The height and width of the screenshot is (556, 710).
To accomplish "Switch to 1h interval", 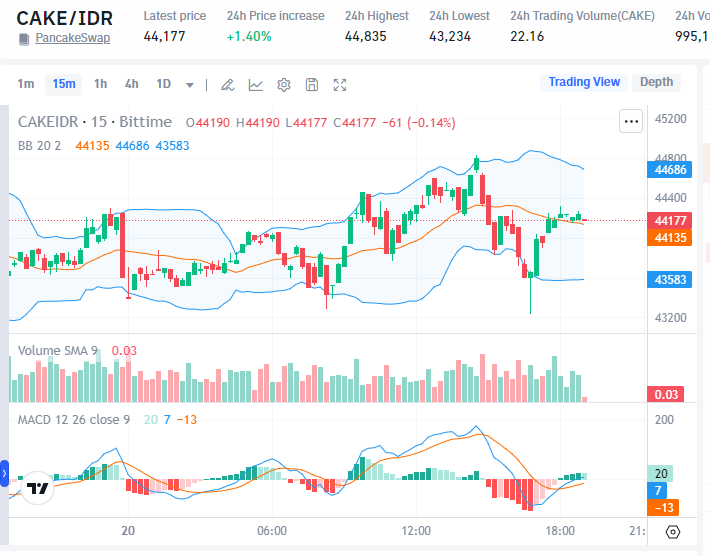I will [101, 84].
